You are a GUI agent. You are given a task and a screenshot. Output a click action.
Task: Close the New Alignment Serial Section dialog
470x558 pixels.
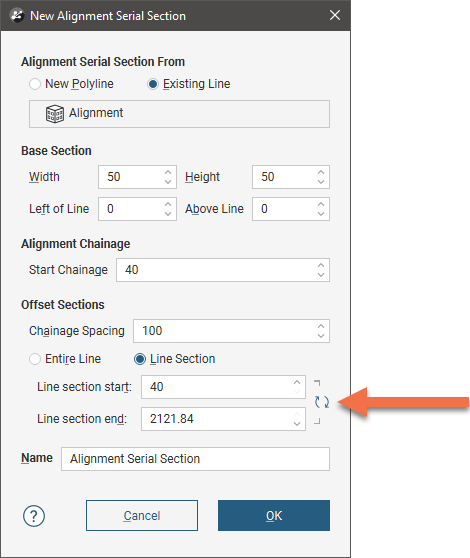coord(335,15)
